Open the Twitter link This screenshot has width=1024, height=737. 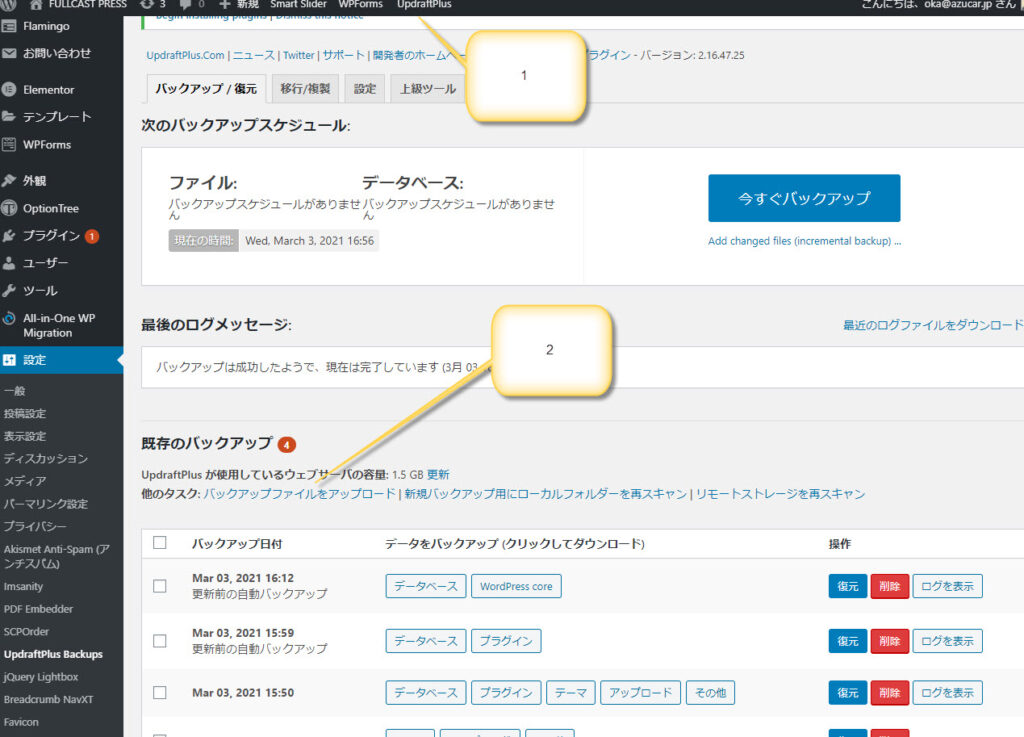click(x=299, y=55)
